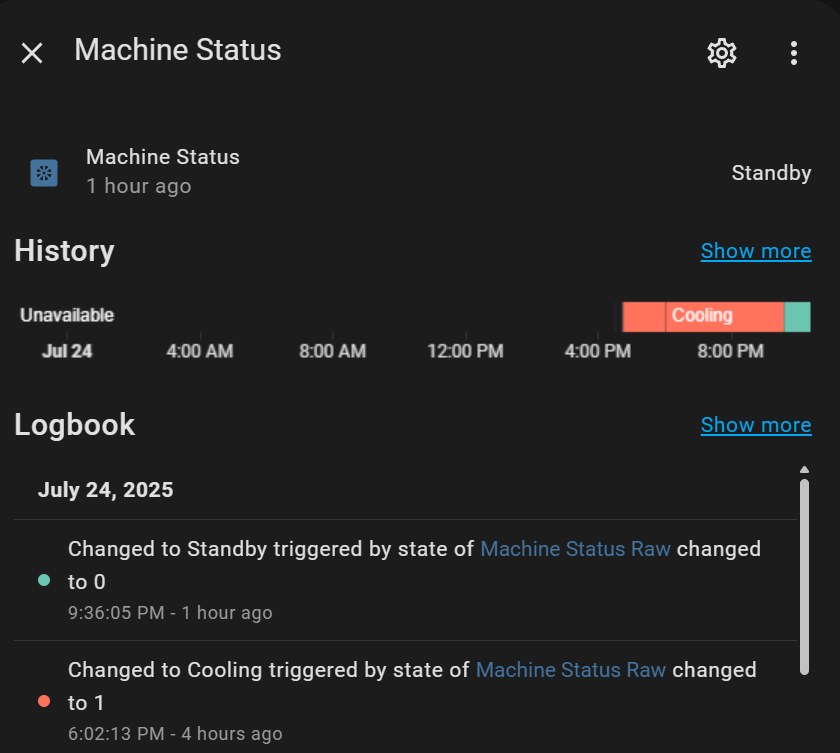Show more History details

755,251
